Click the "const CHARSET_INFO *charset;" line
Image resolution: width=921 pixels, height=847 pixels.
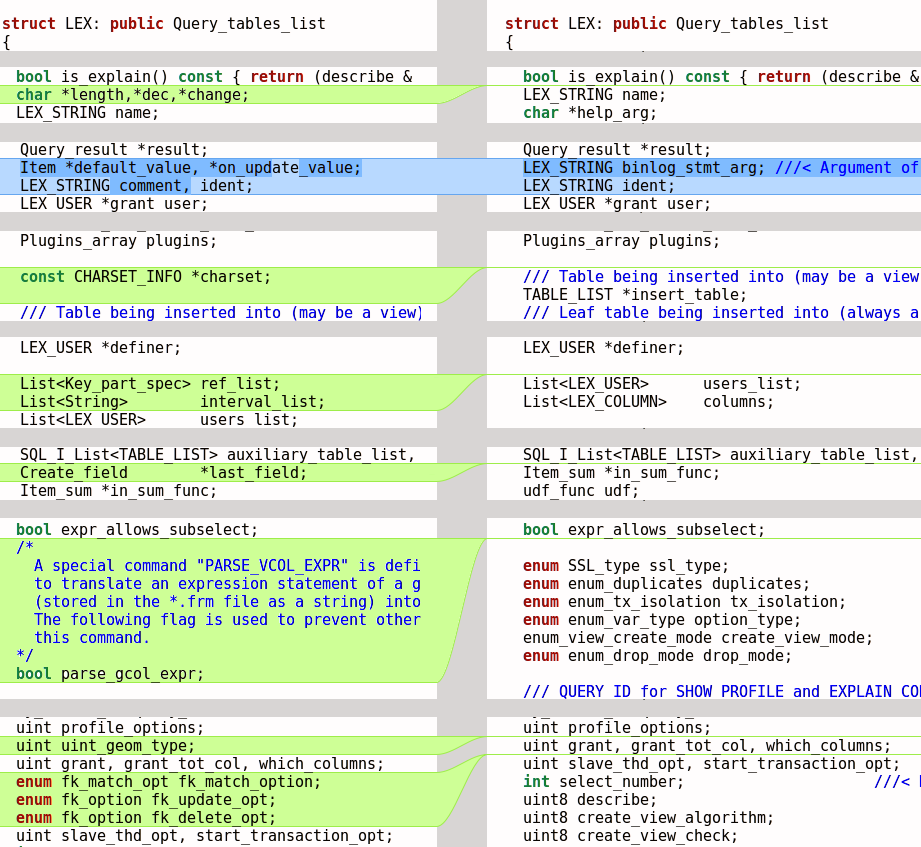[145, 277]
